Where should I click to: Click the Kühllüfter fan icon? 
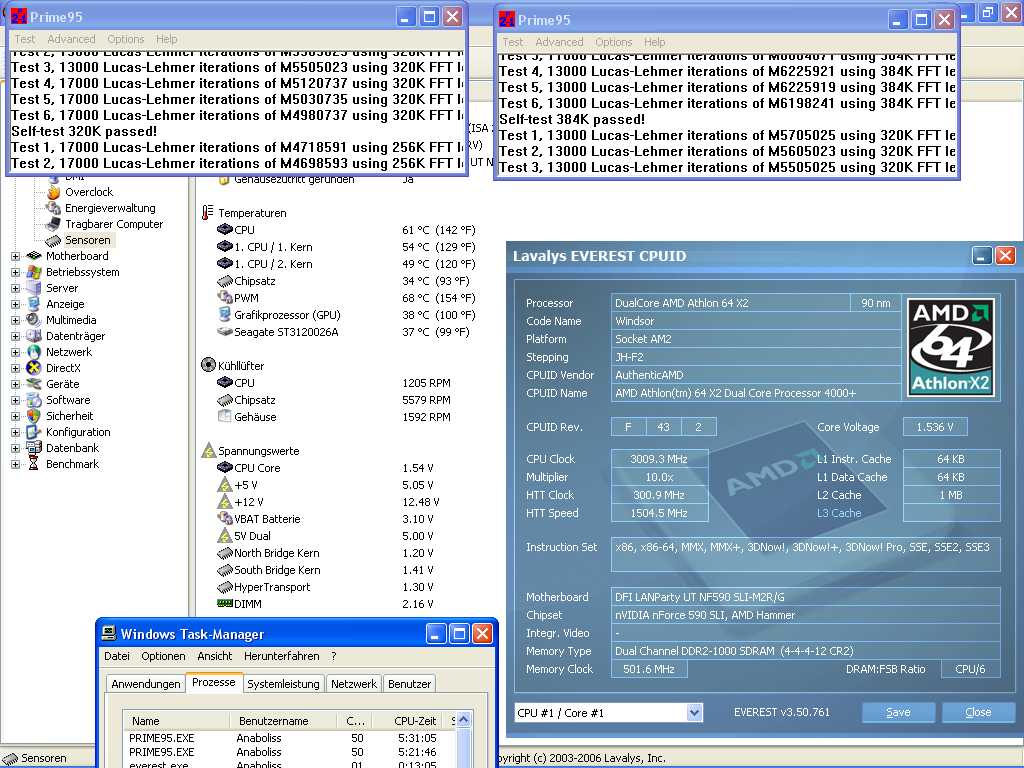208,365
